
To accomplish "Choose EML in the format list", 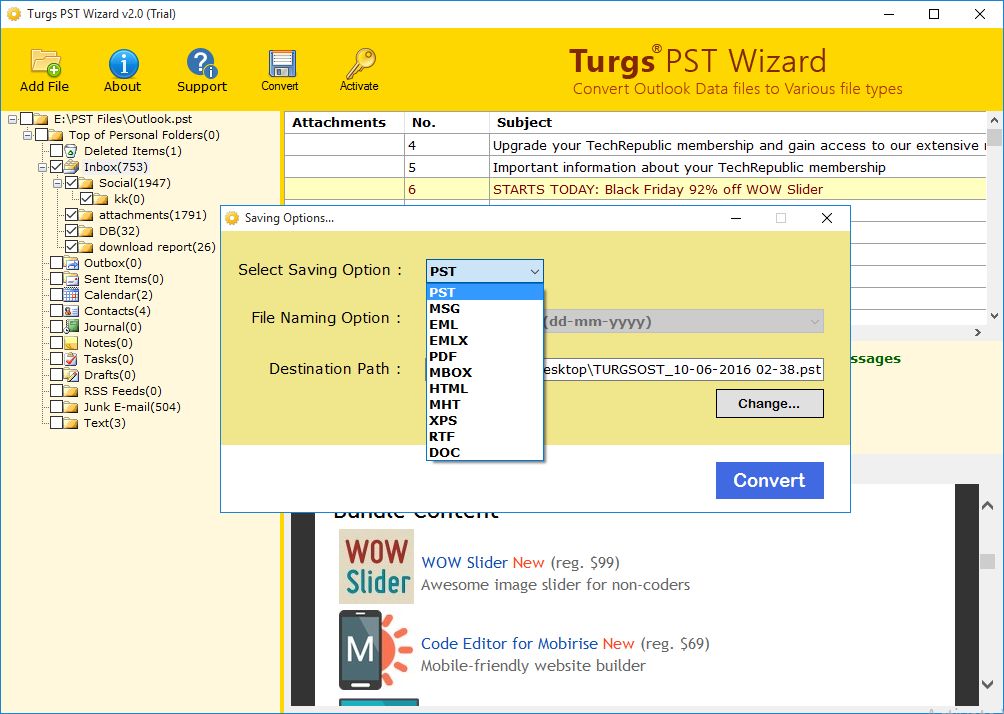I will [485, 325].
